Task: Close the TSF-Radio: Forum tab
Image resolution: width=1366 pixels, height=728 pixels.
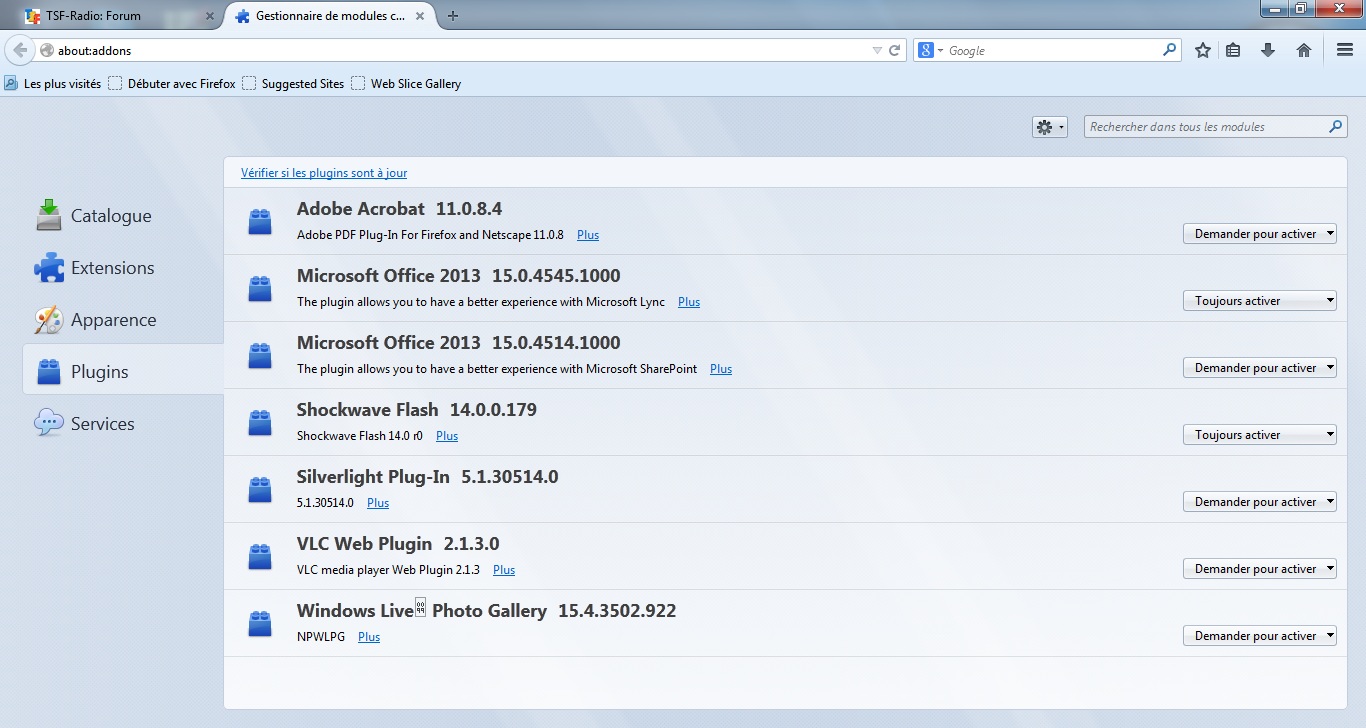Action: tap(209, 16)
